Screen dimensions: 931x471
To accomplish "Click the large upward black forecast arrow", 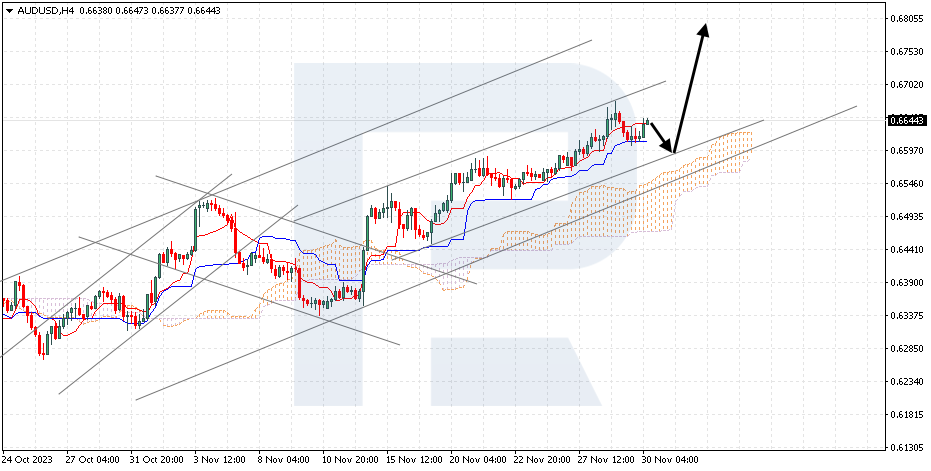I will coord(691,88).
